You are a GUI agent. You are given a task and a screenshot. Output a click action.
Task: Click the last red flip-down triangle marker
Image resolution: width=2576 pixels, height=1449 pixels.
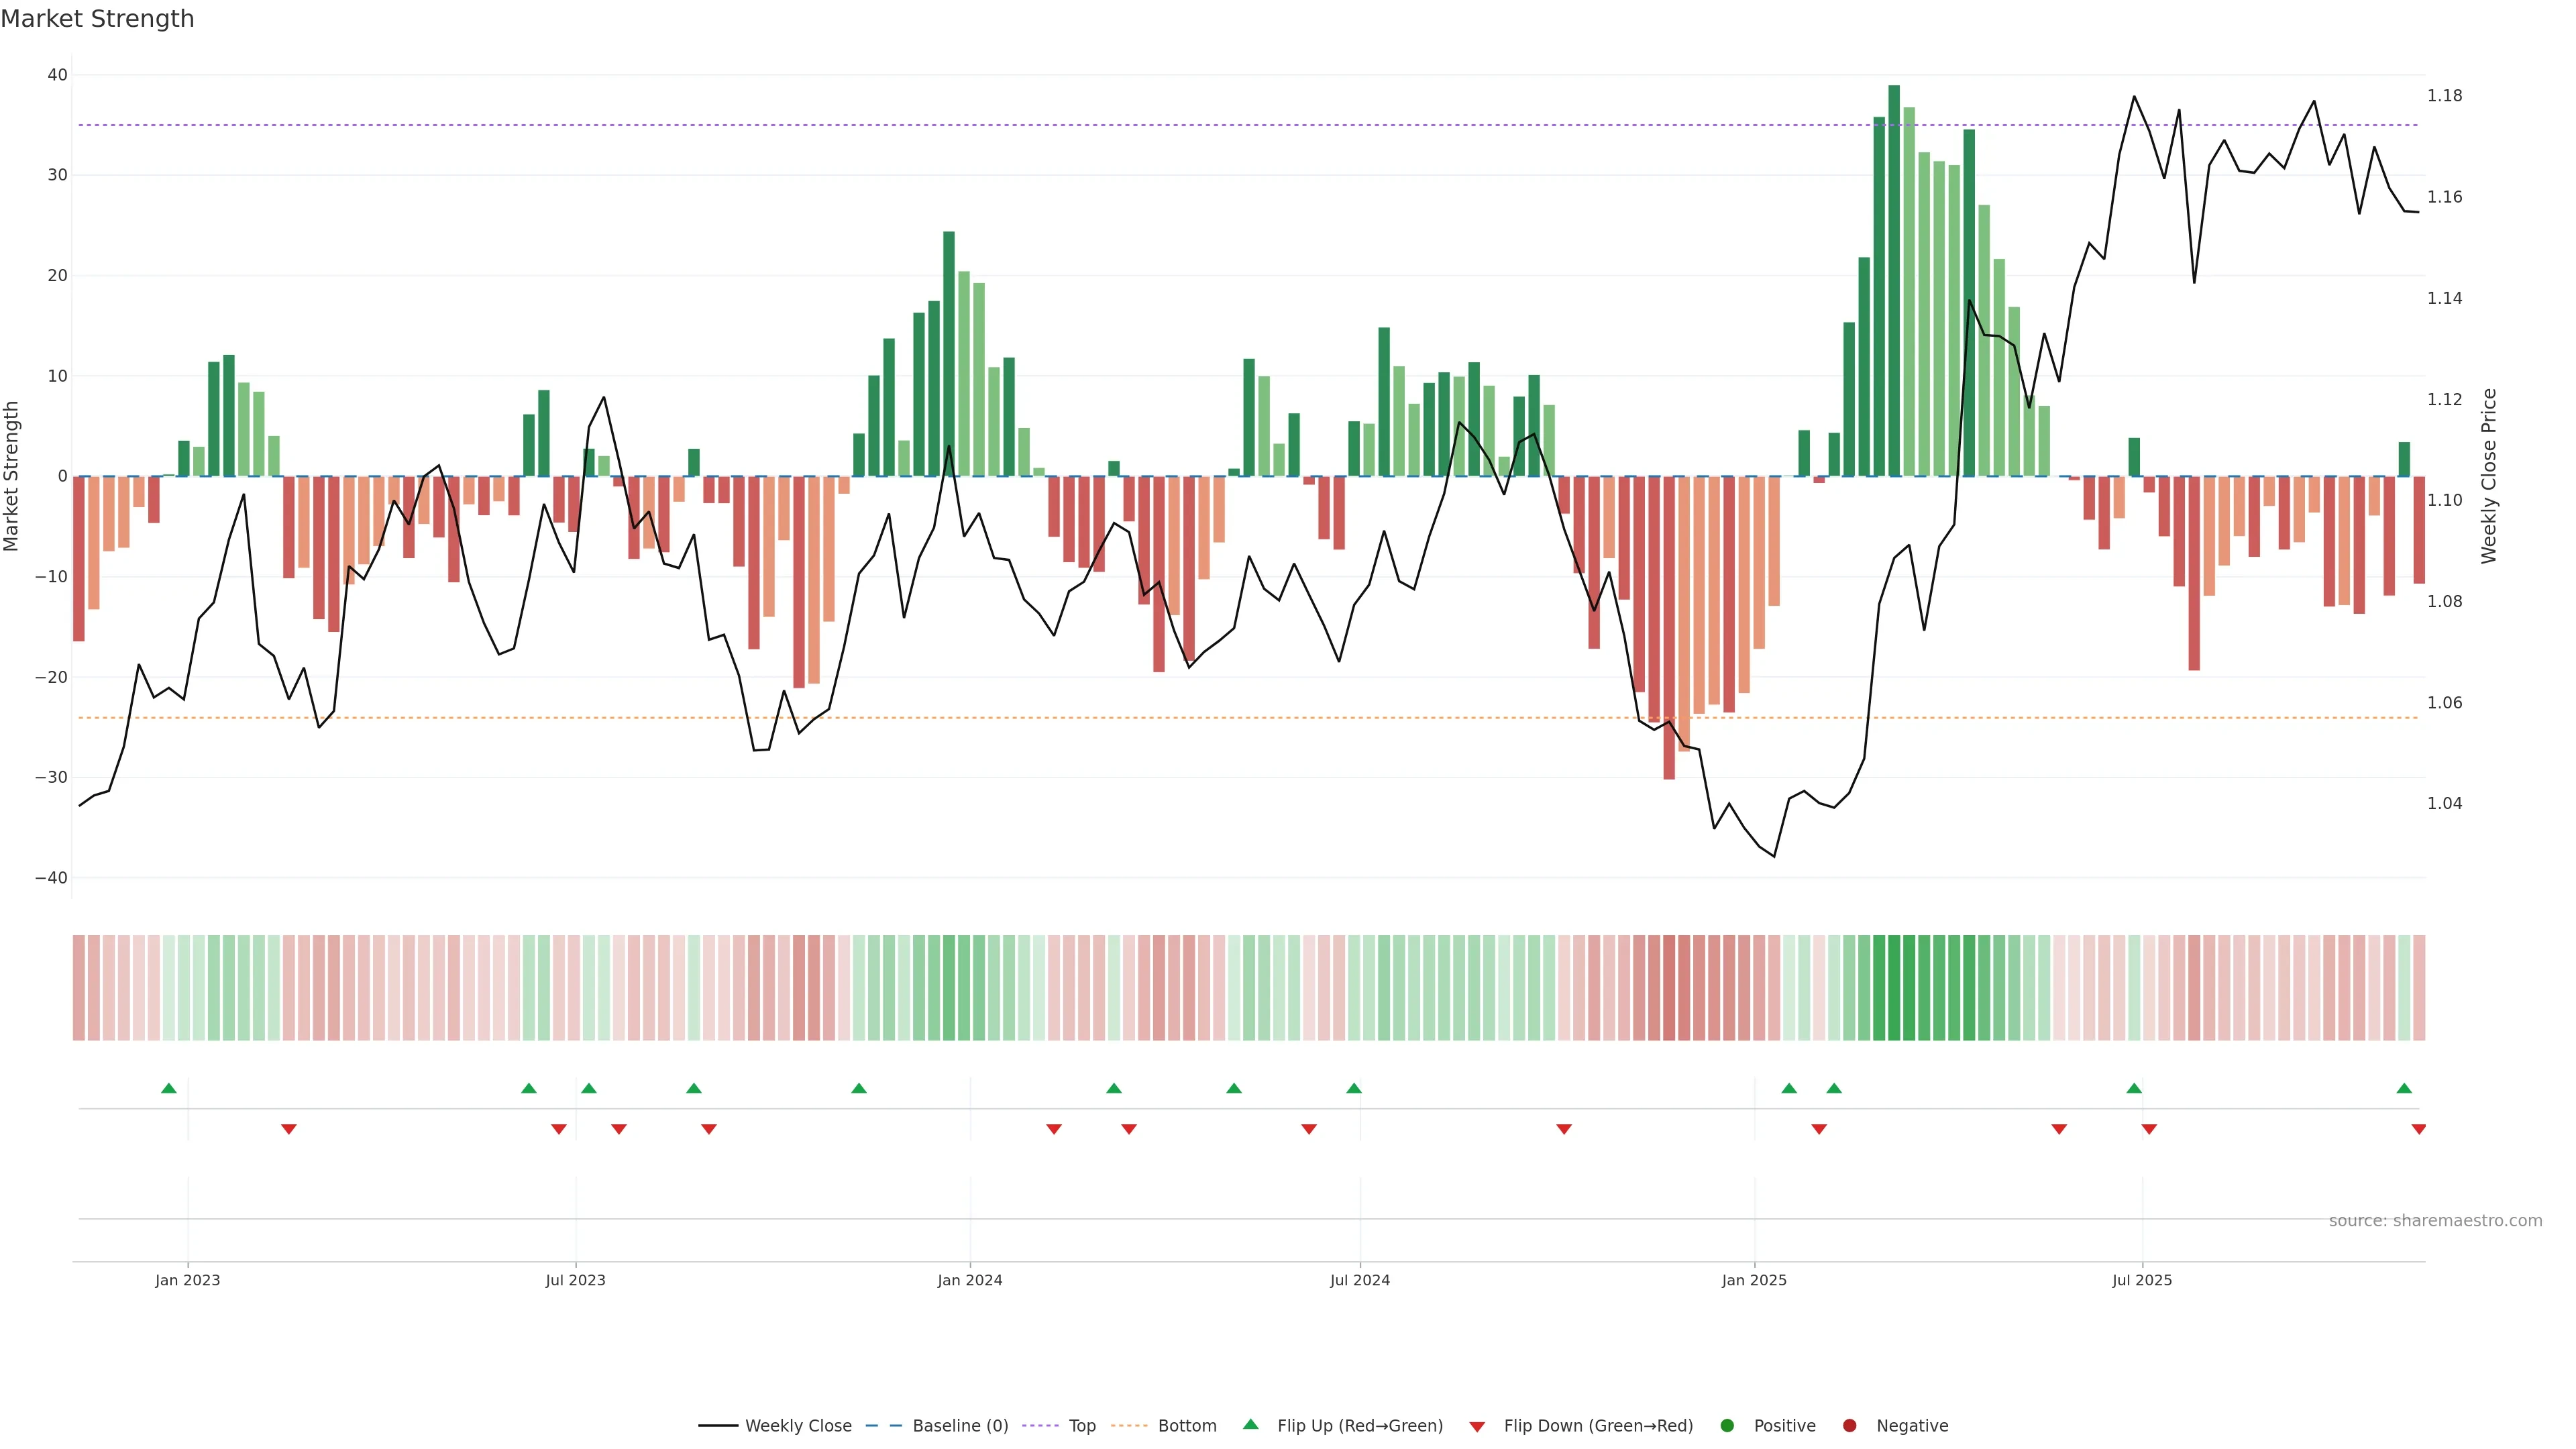tap(2418, 1129)
